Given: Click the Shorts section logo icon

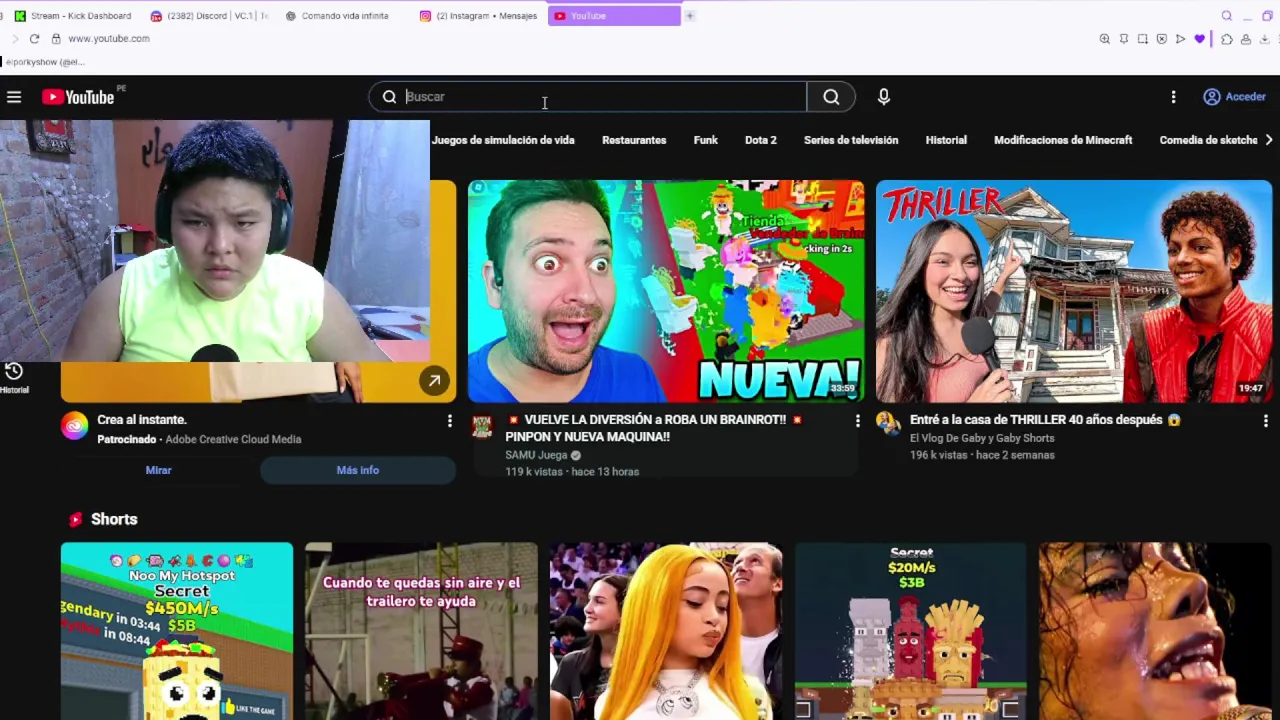Looking at the screenshot, I should click(x=75, y=519).
